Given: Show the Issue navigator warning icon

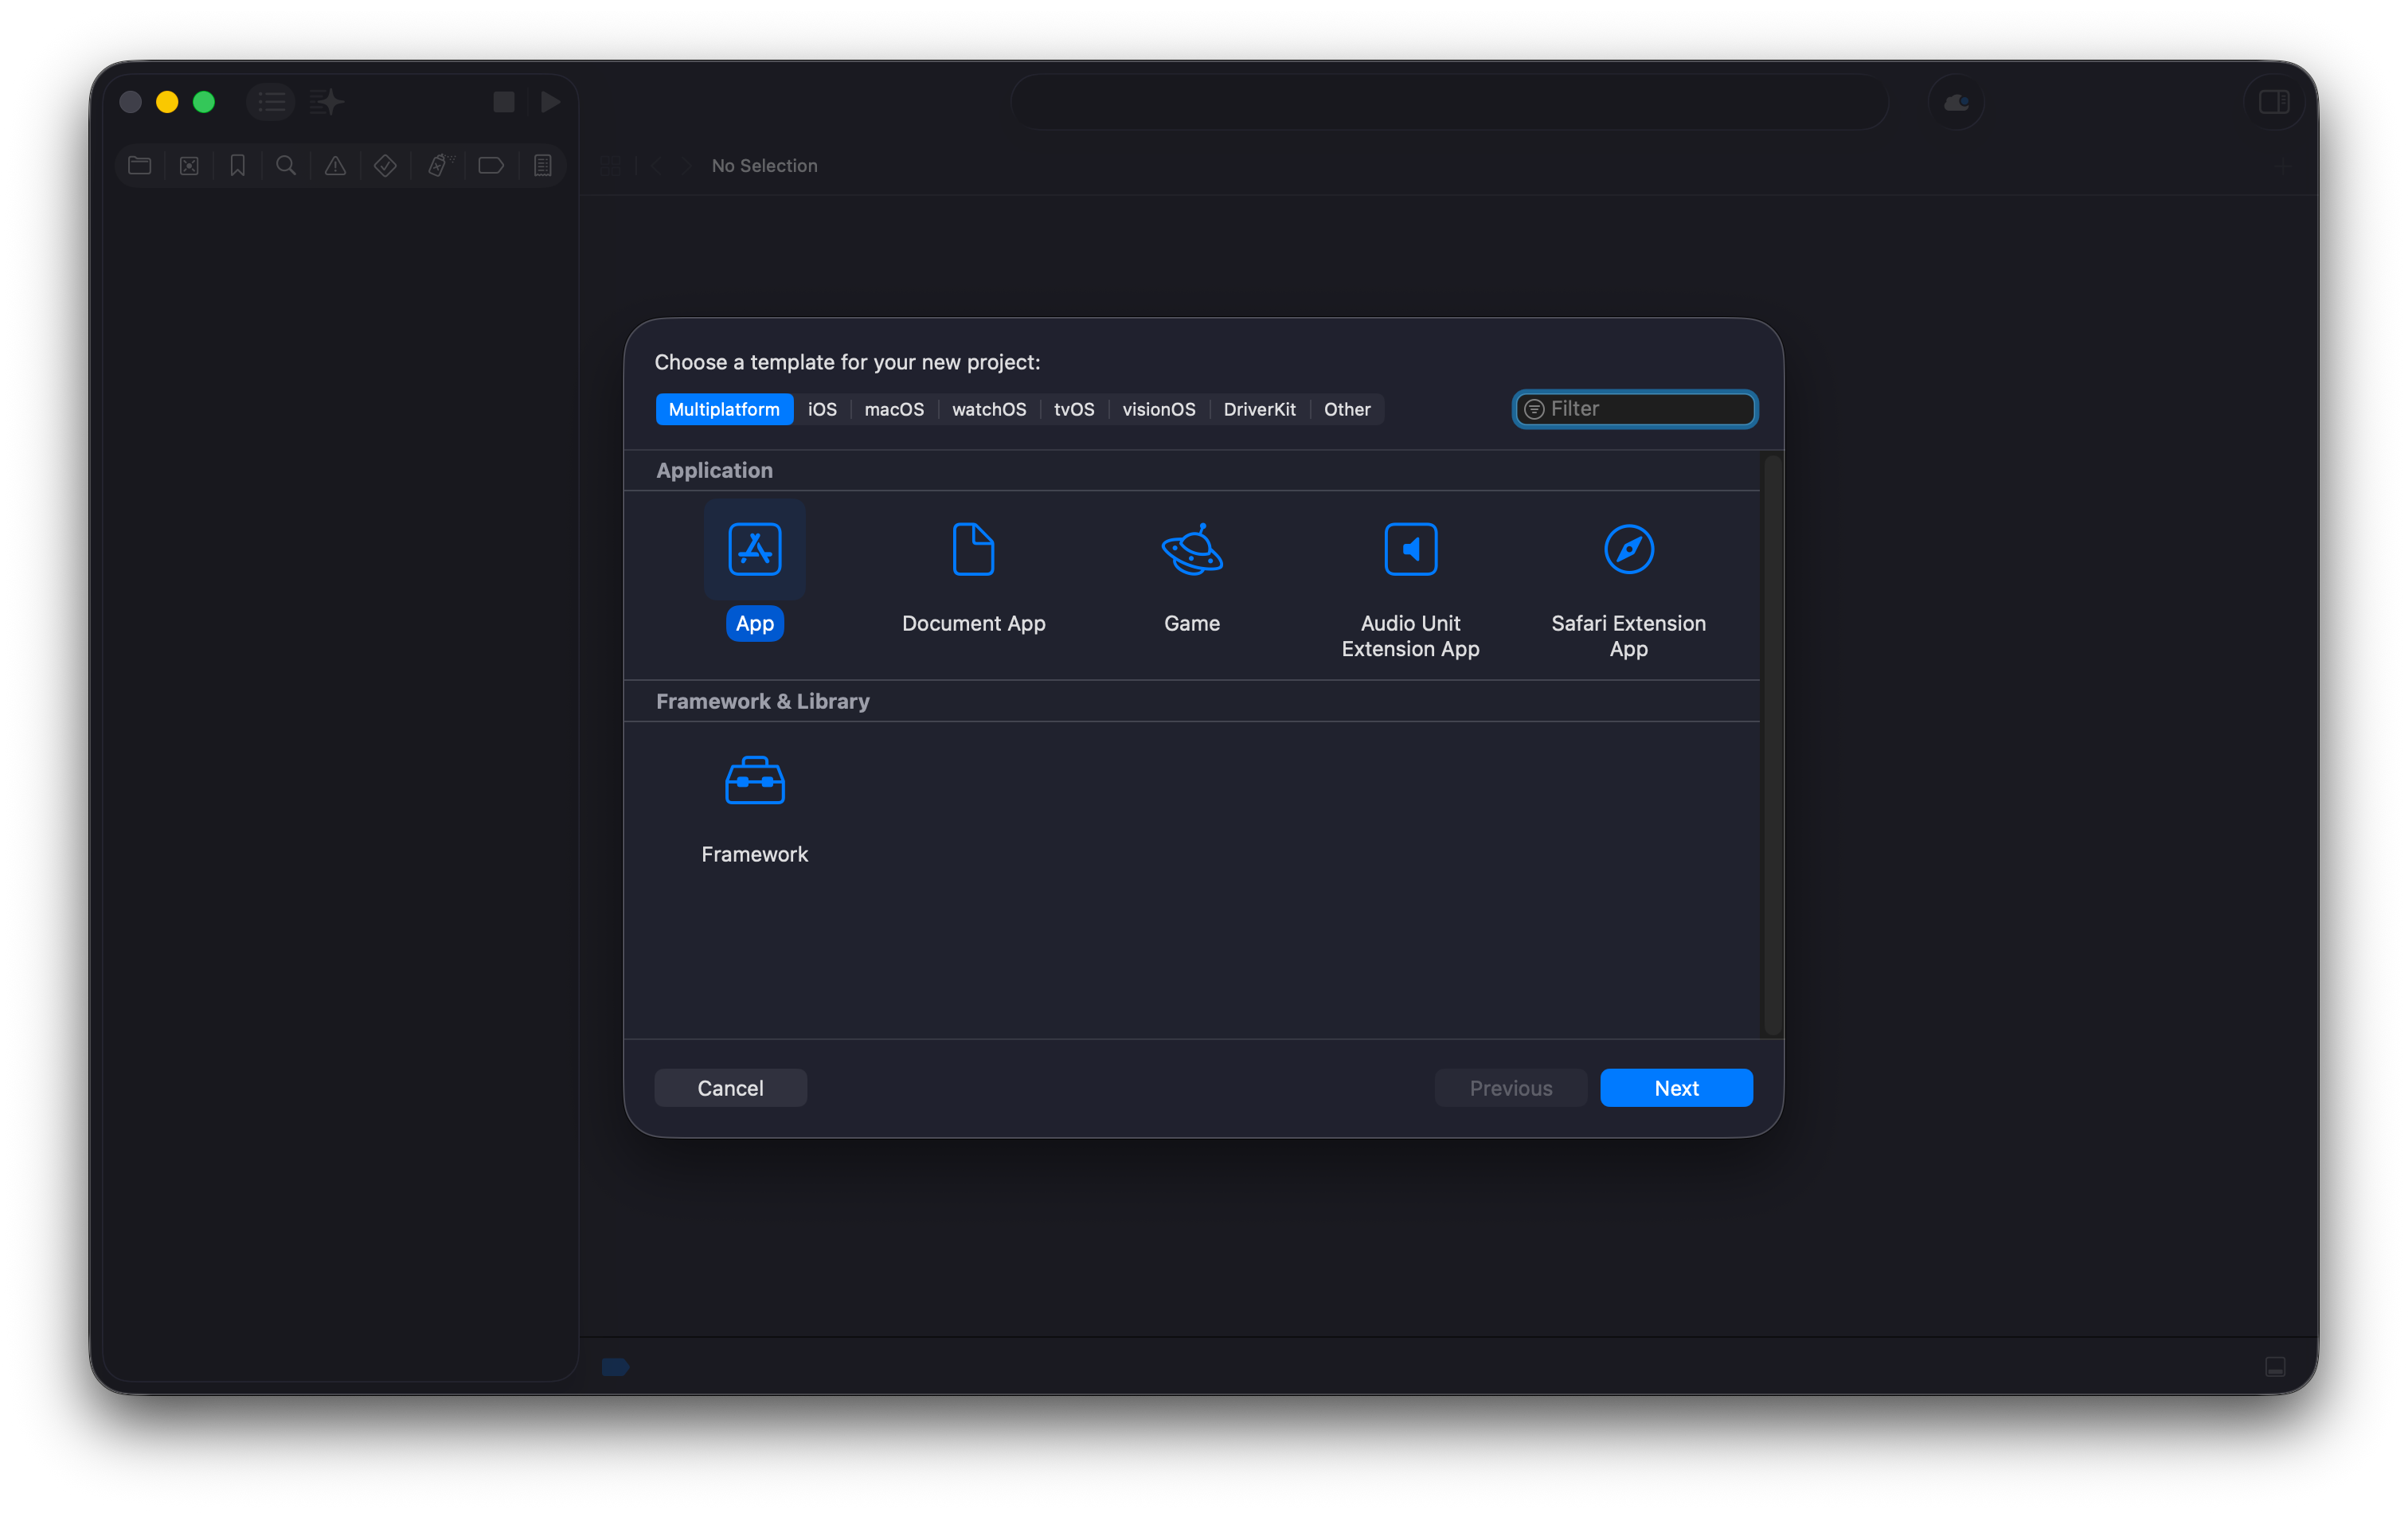Looking at the screenshot, I should coord(335,166).
